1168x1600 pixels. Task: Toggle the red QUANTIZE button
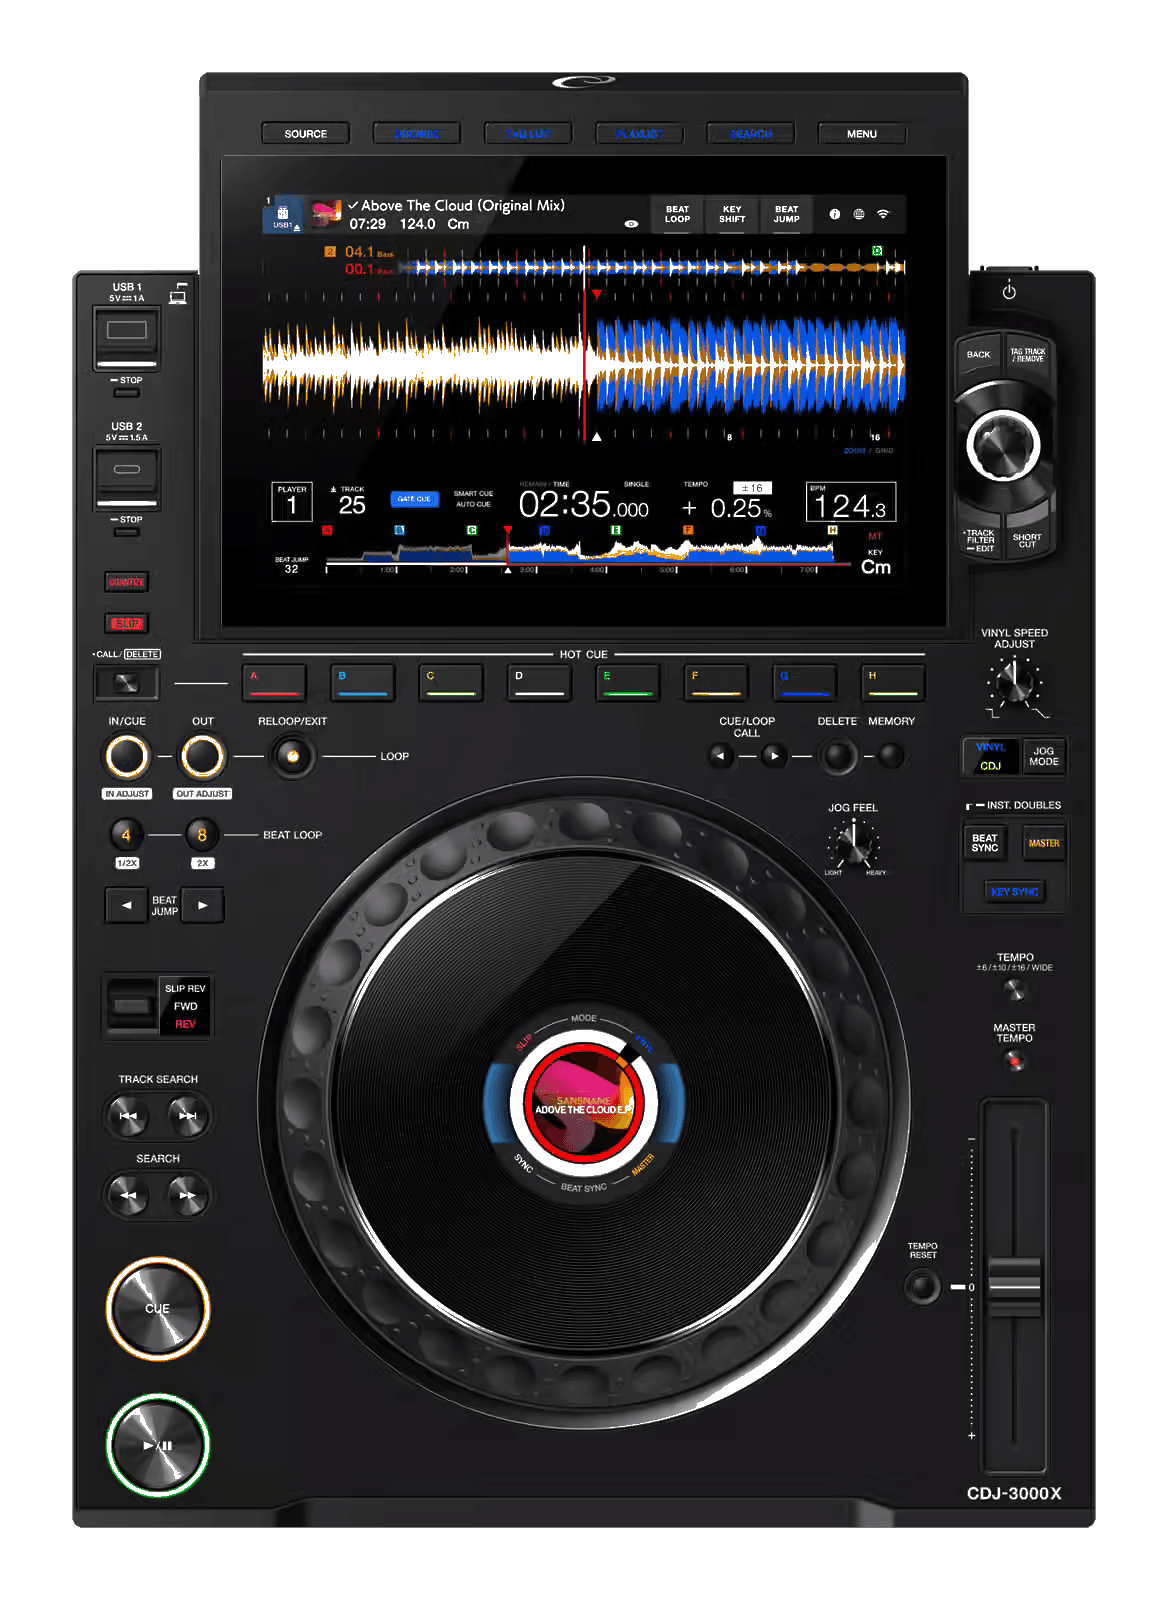click(126, 582)
